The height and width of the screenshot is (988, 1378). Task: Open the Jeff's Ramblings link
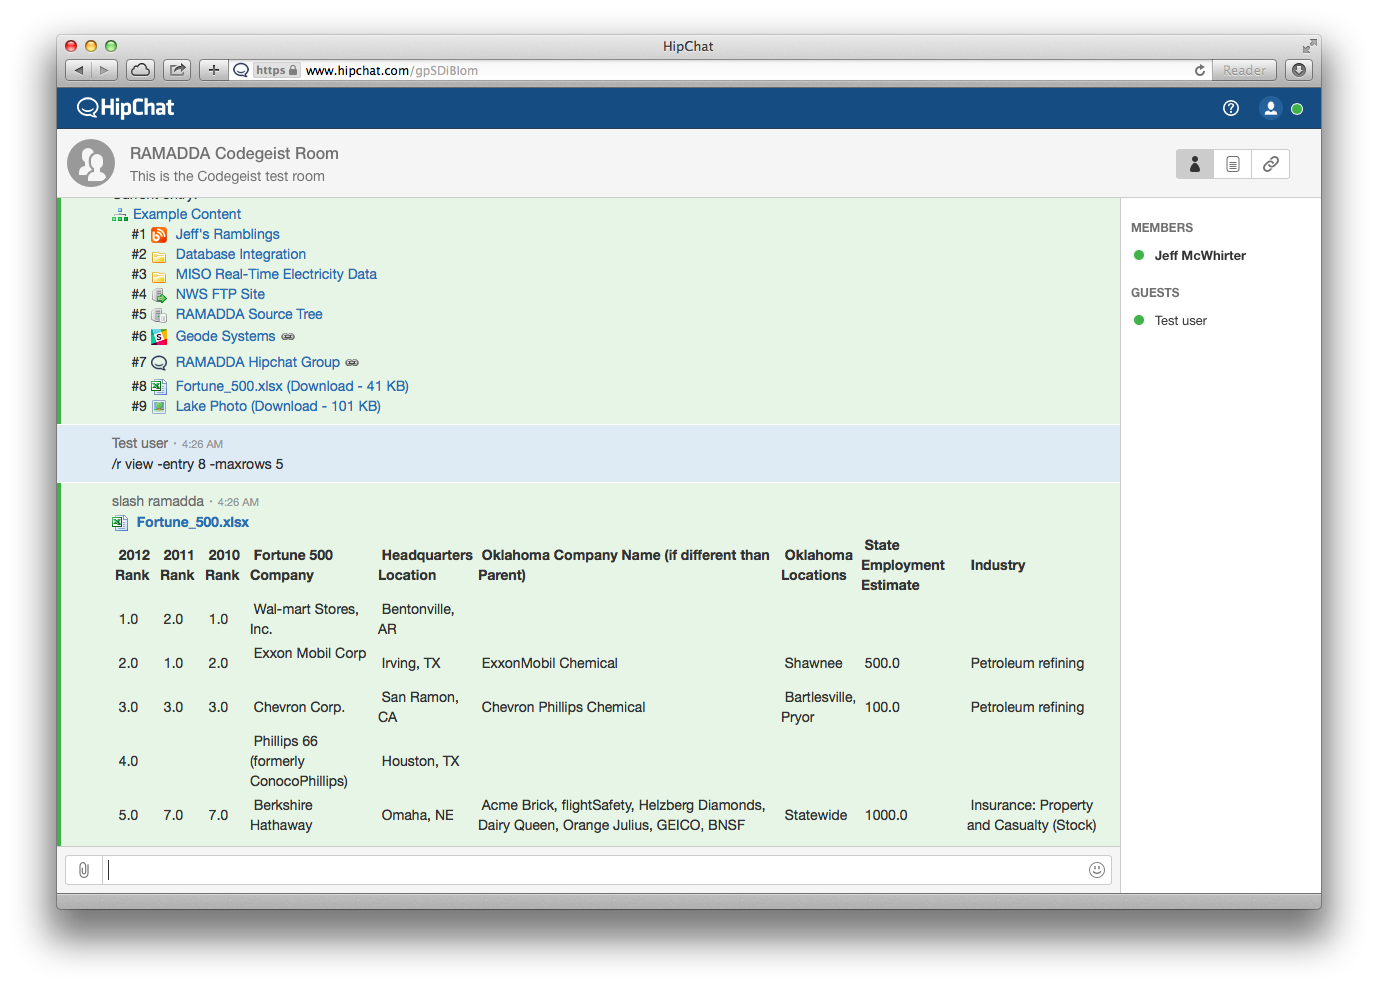click(x=228, y=234)
